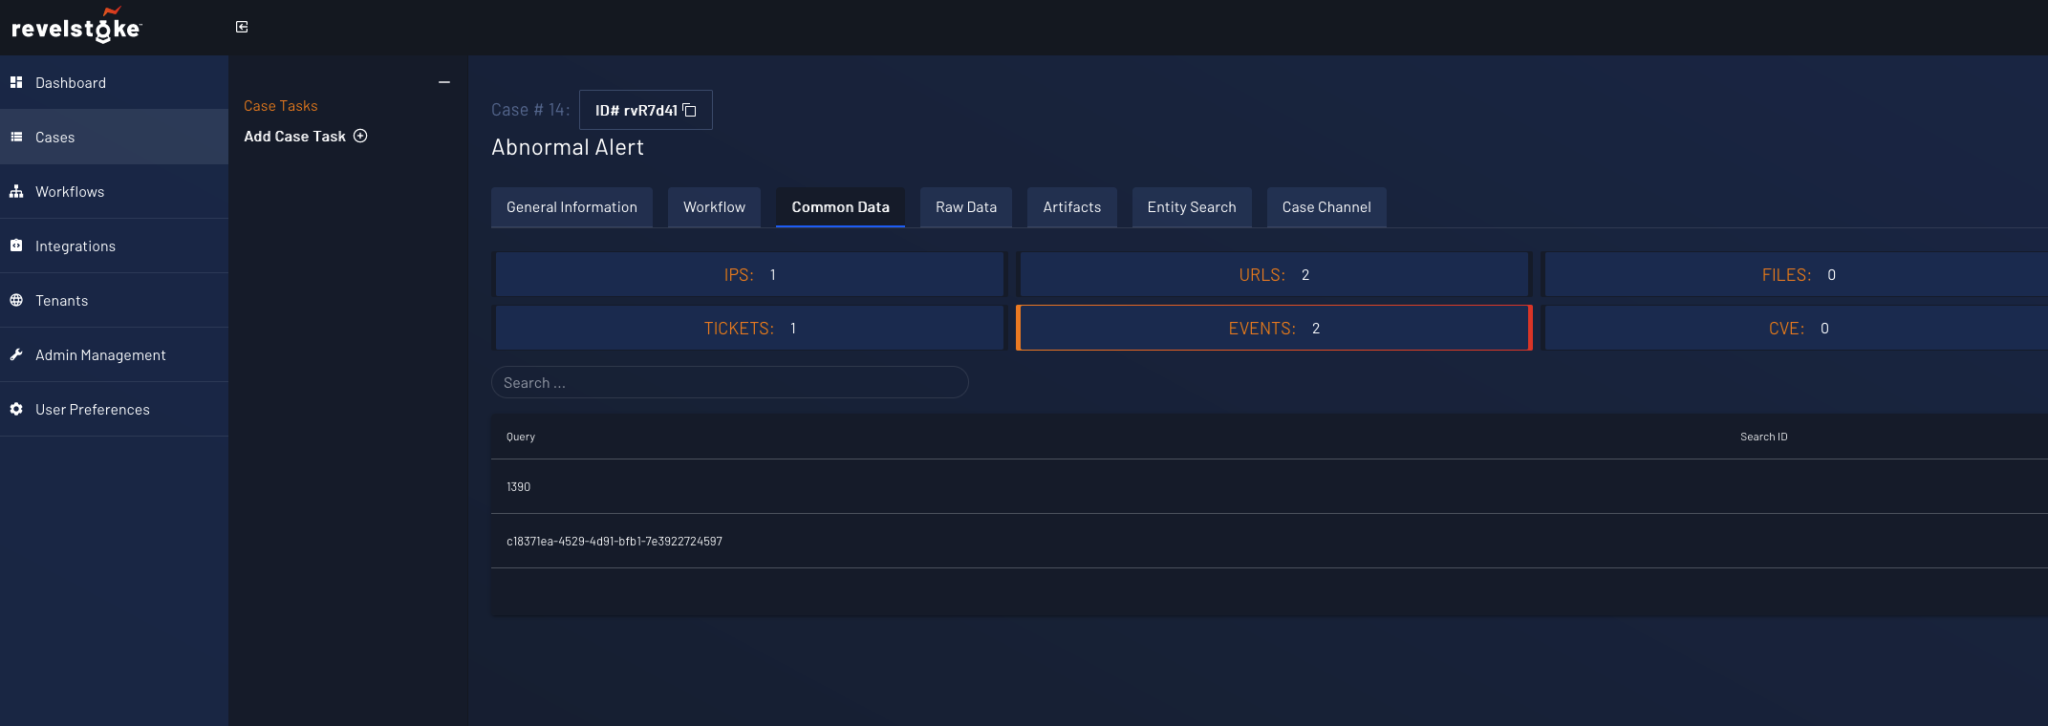Open Tenants in the sidebar
This screenshot has height=726, width=2048.
[x=114, y=301]
